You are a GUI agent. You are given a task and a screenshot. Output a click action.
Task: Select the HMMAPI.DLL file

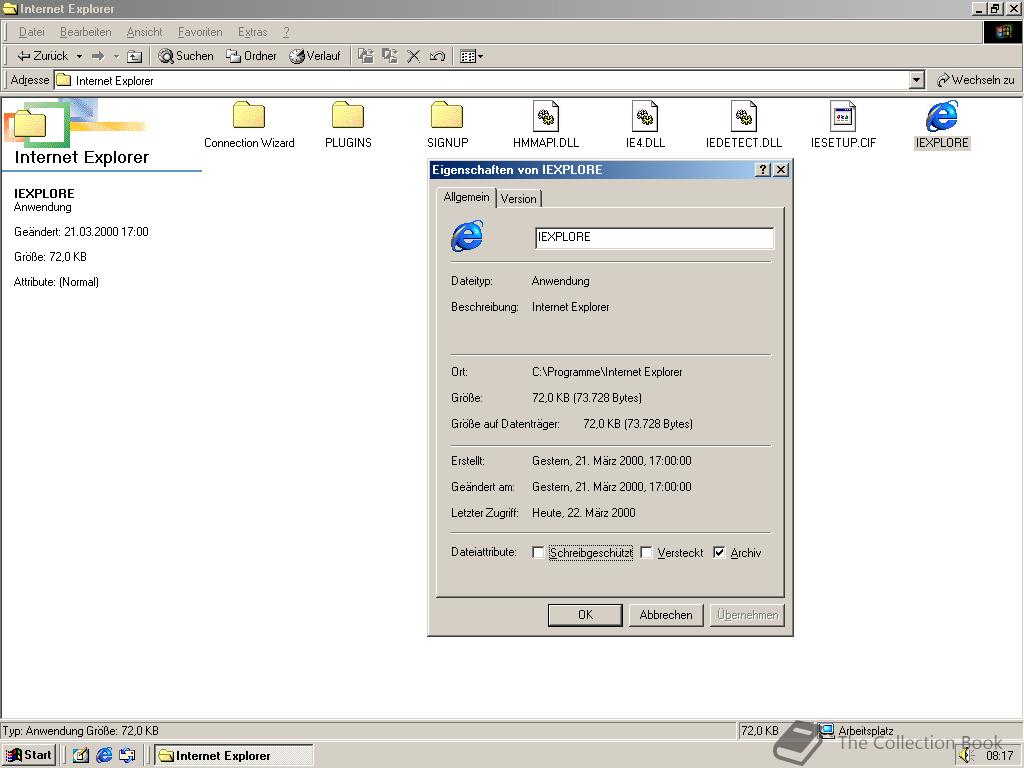[x=546, y=125]
